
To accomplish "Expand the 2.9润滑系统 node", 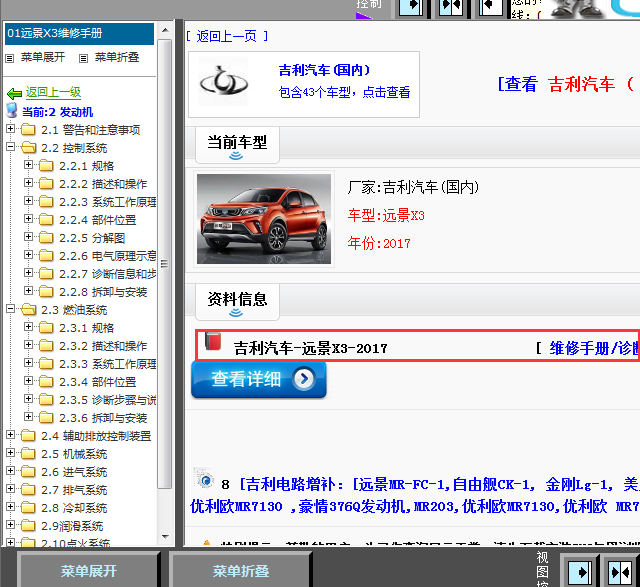I will (x=11, y=525).
